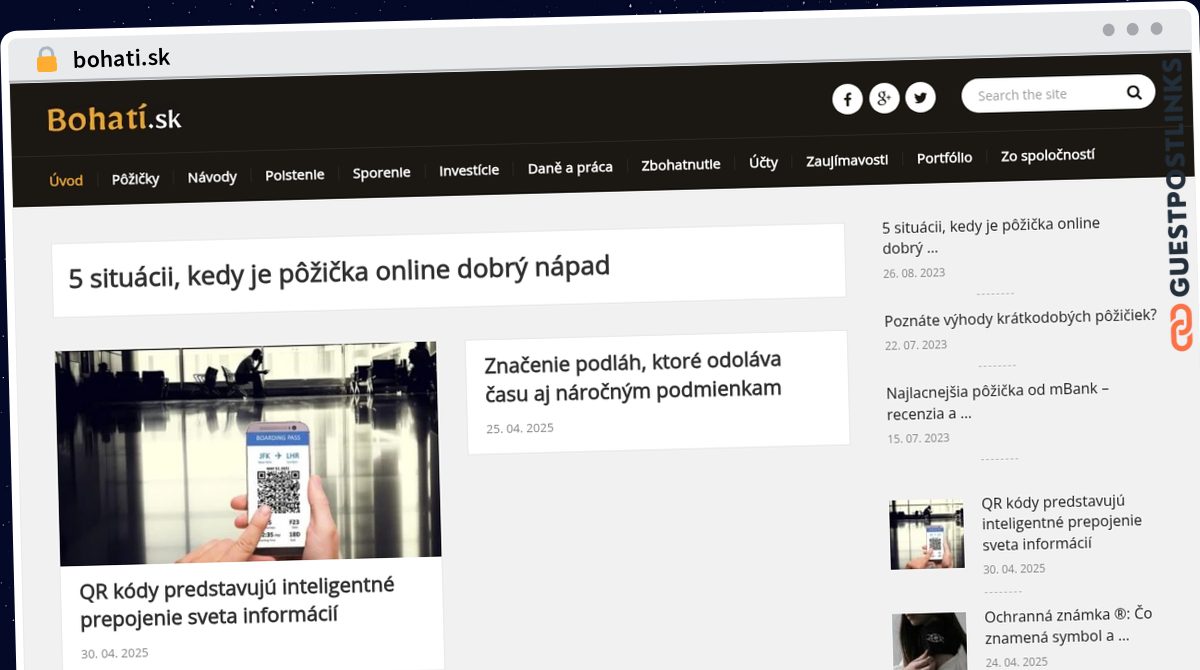Click the Bohatí.sk site logo
The image size is (1200, 670).
click(x=114, y=119)
